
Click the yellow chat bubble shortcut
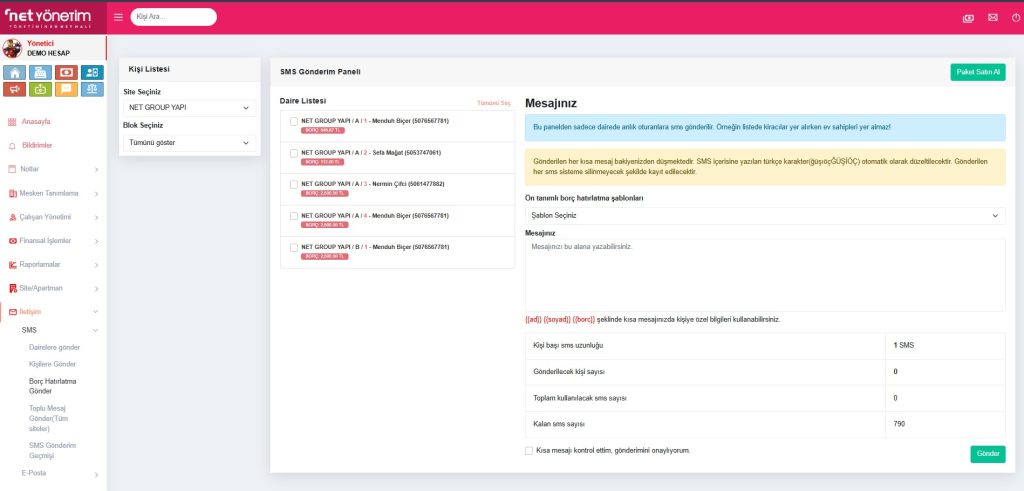(x=67, y=89)
